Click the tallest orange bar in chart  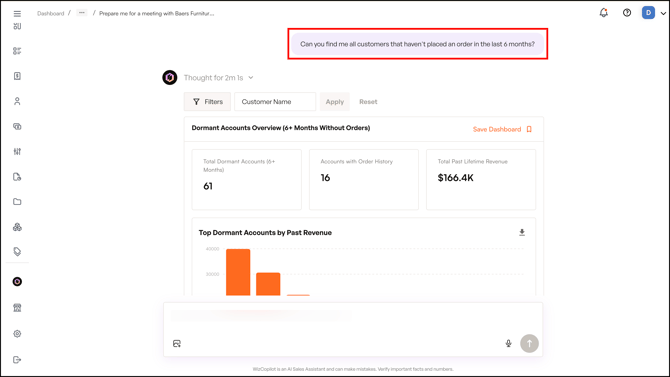(x=238, y=272)
